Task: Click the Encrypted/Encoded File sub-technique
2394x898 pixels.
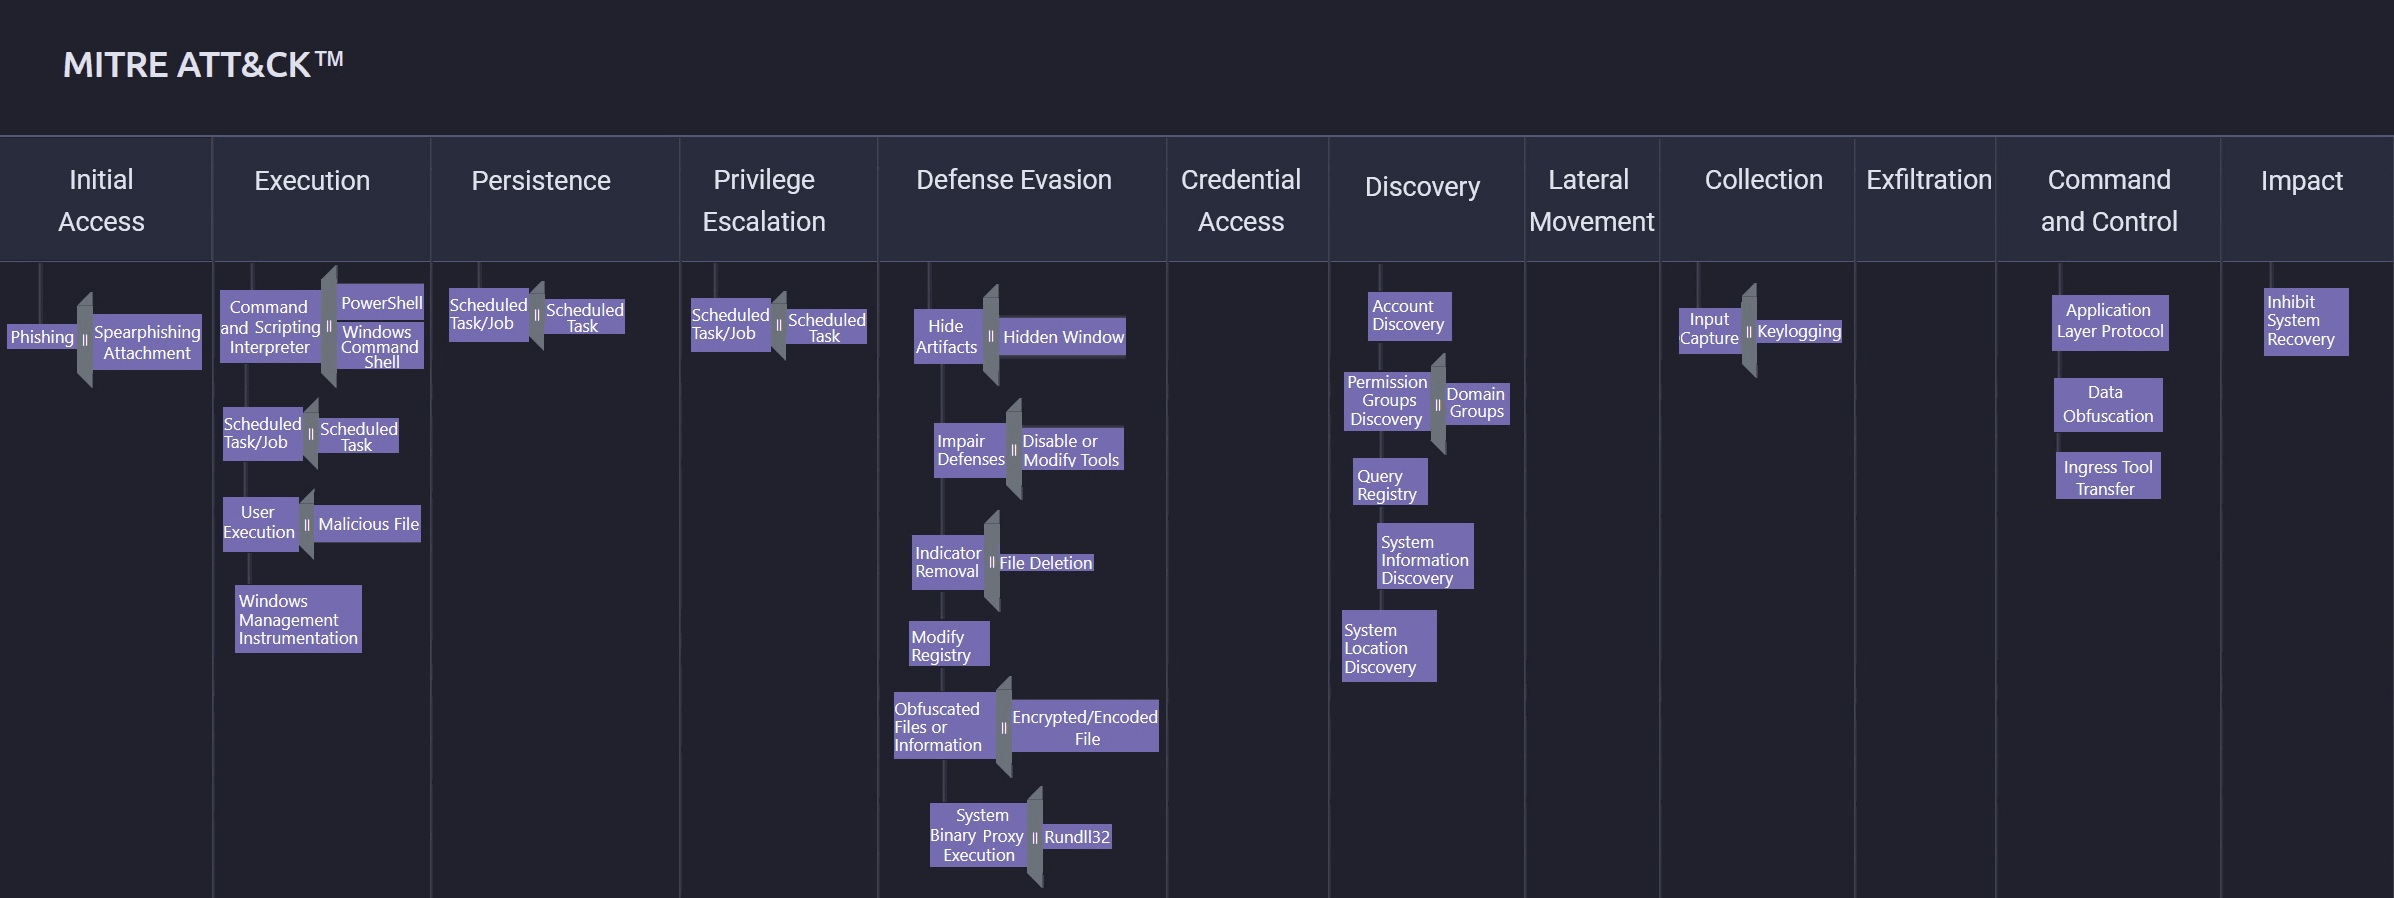Action: pyautogui.click(x=1085, y=727)
